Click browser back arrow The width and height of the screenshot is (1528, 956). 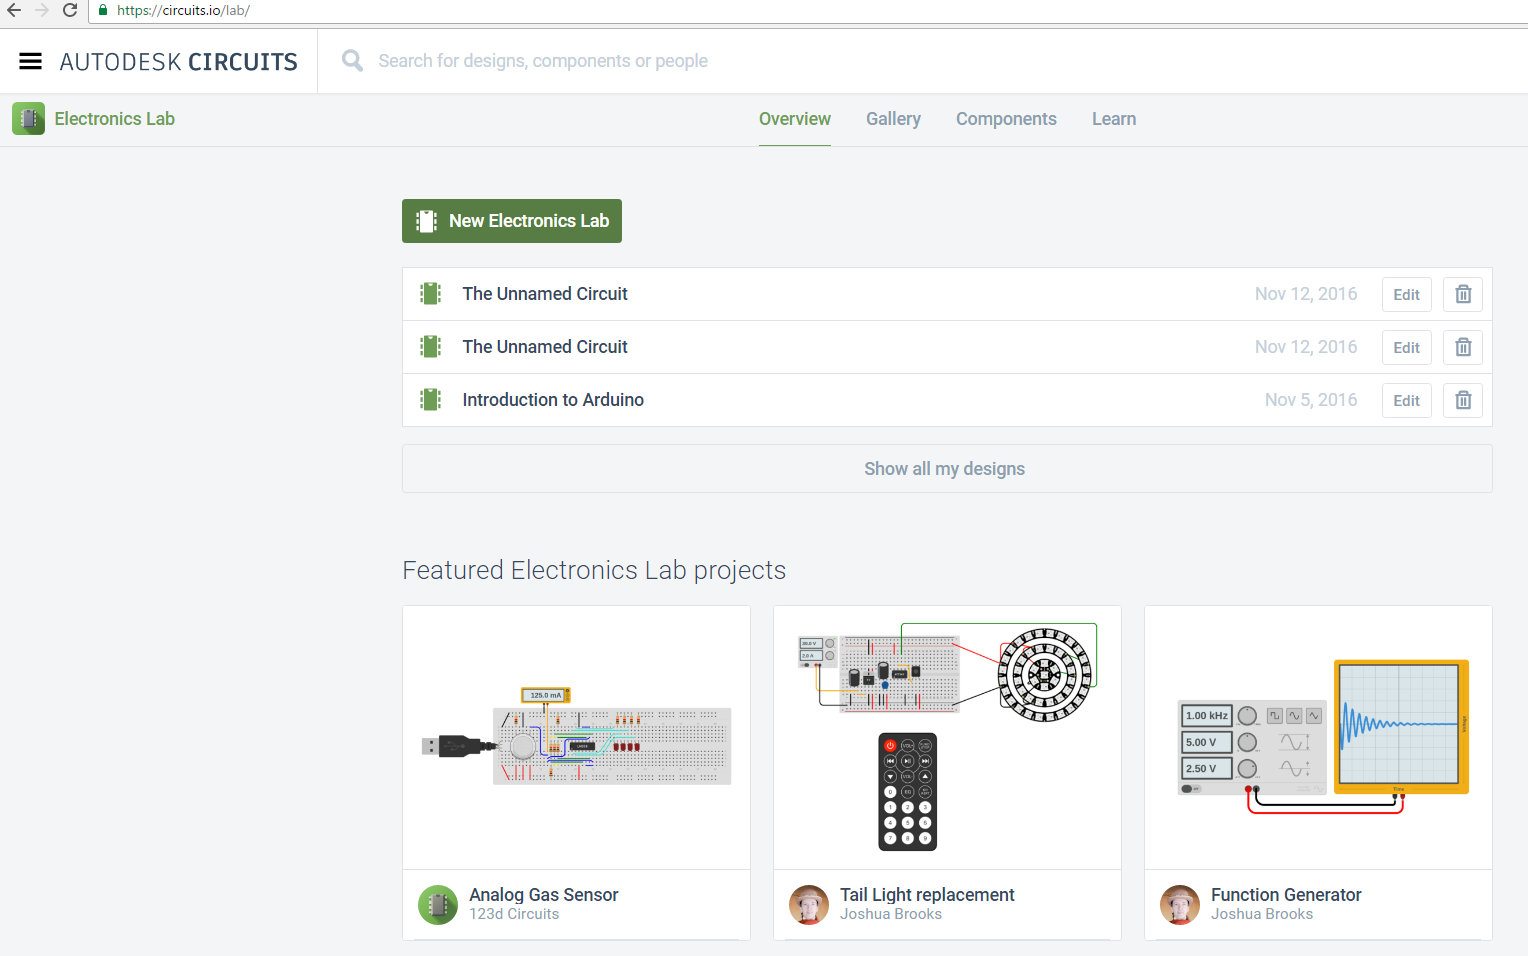pyautogui.click(x=14, y=10)
